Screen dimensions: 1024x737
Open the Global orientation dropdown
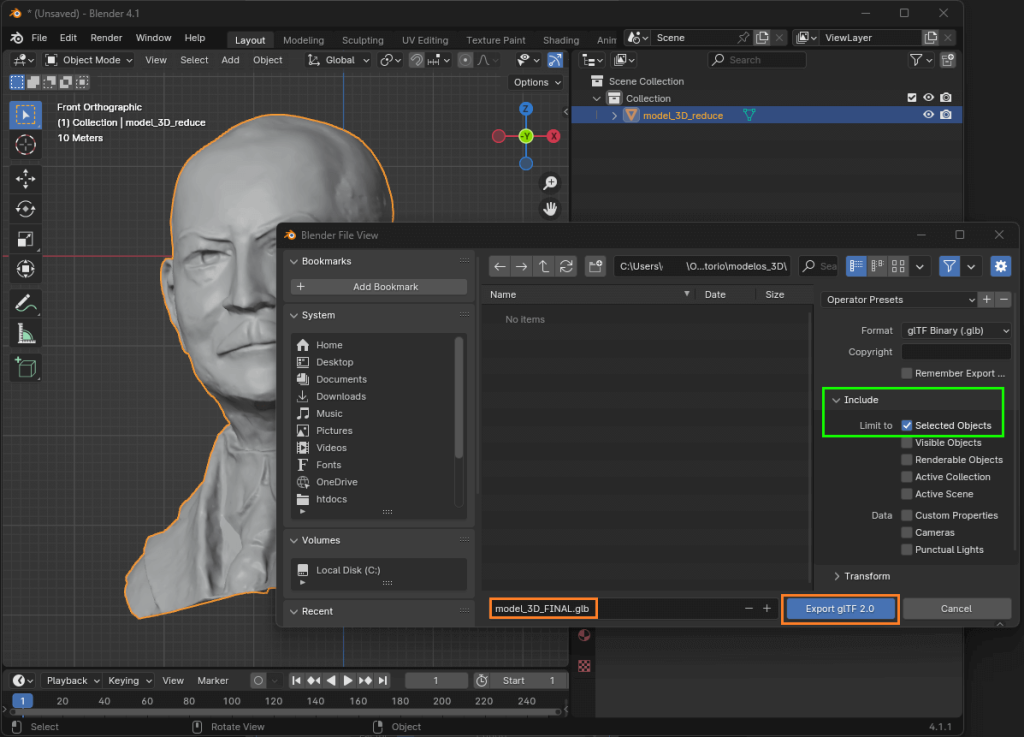coord(338,60)
